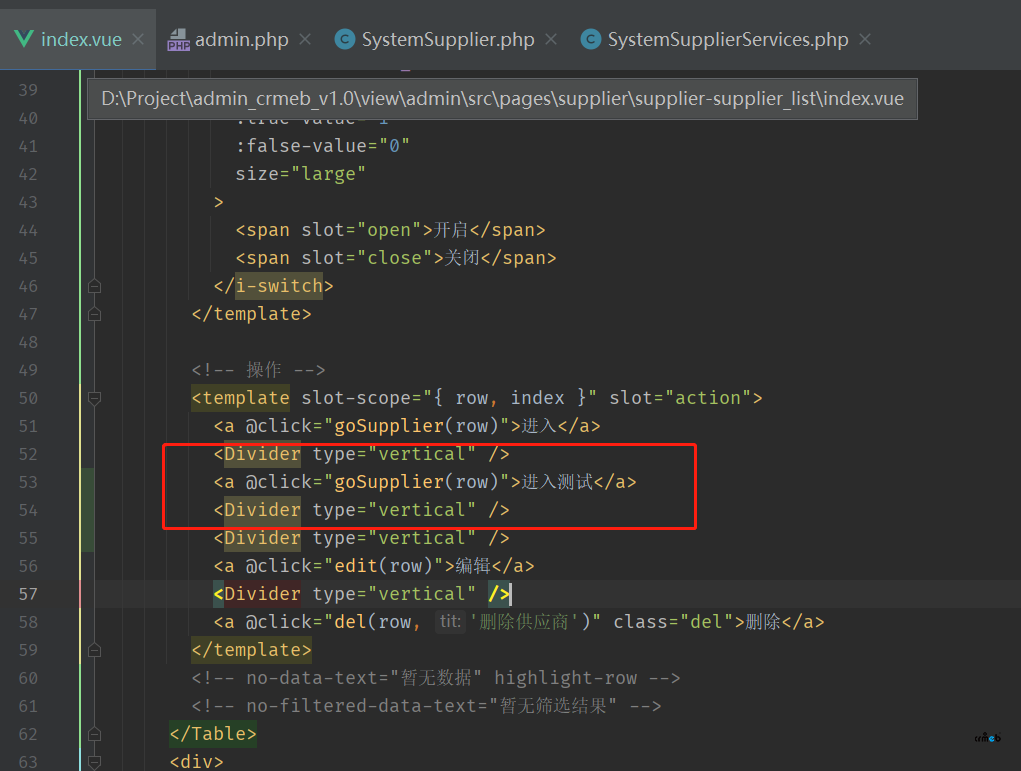Click the PHP file icon on admin.php tab
1021x771 pixels.
point(178,40)
